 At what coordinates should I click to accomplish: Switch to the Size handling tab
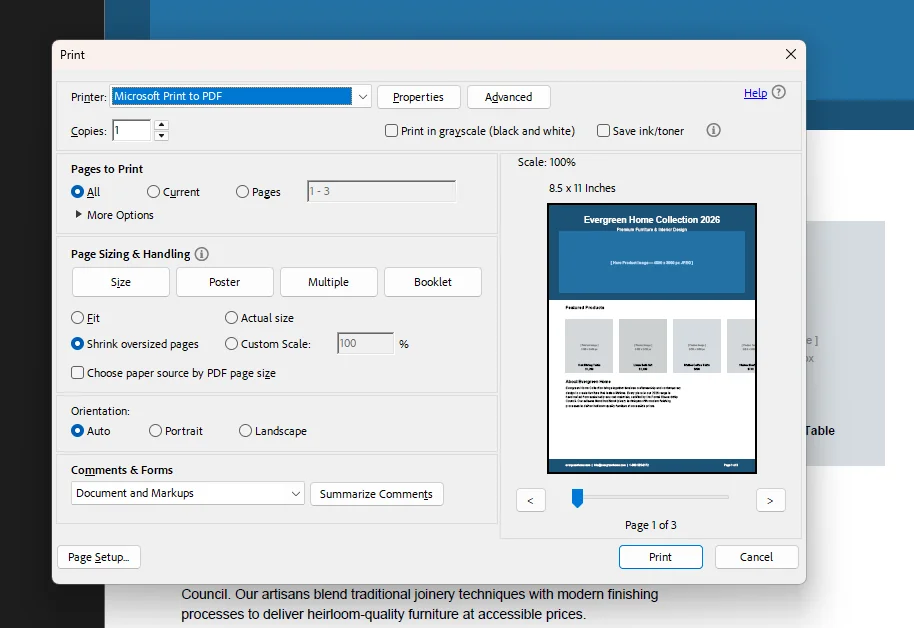coord(121,282)
